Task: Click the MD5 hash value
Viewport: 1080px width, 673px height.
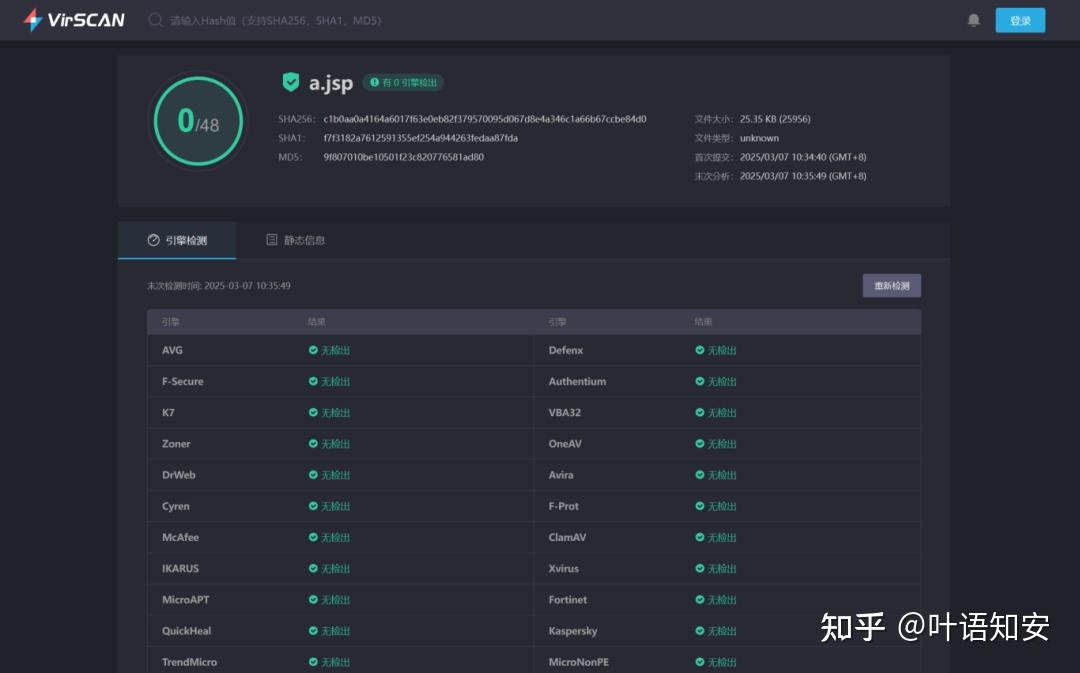Action: [404, 157]
